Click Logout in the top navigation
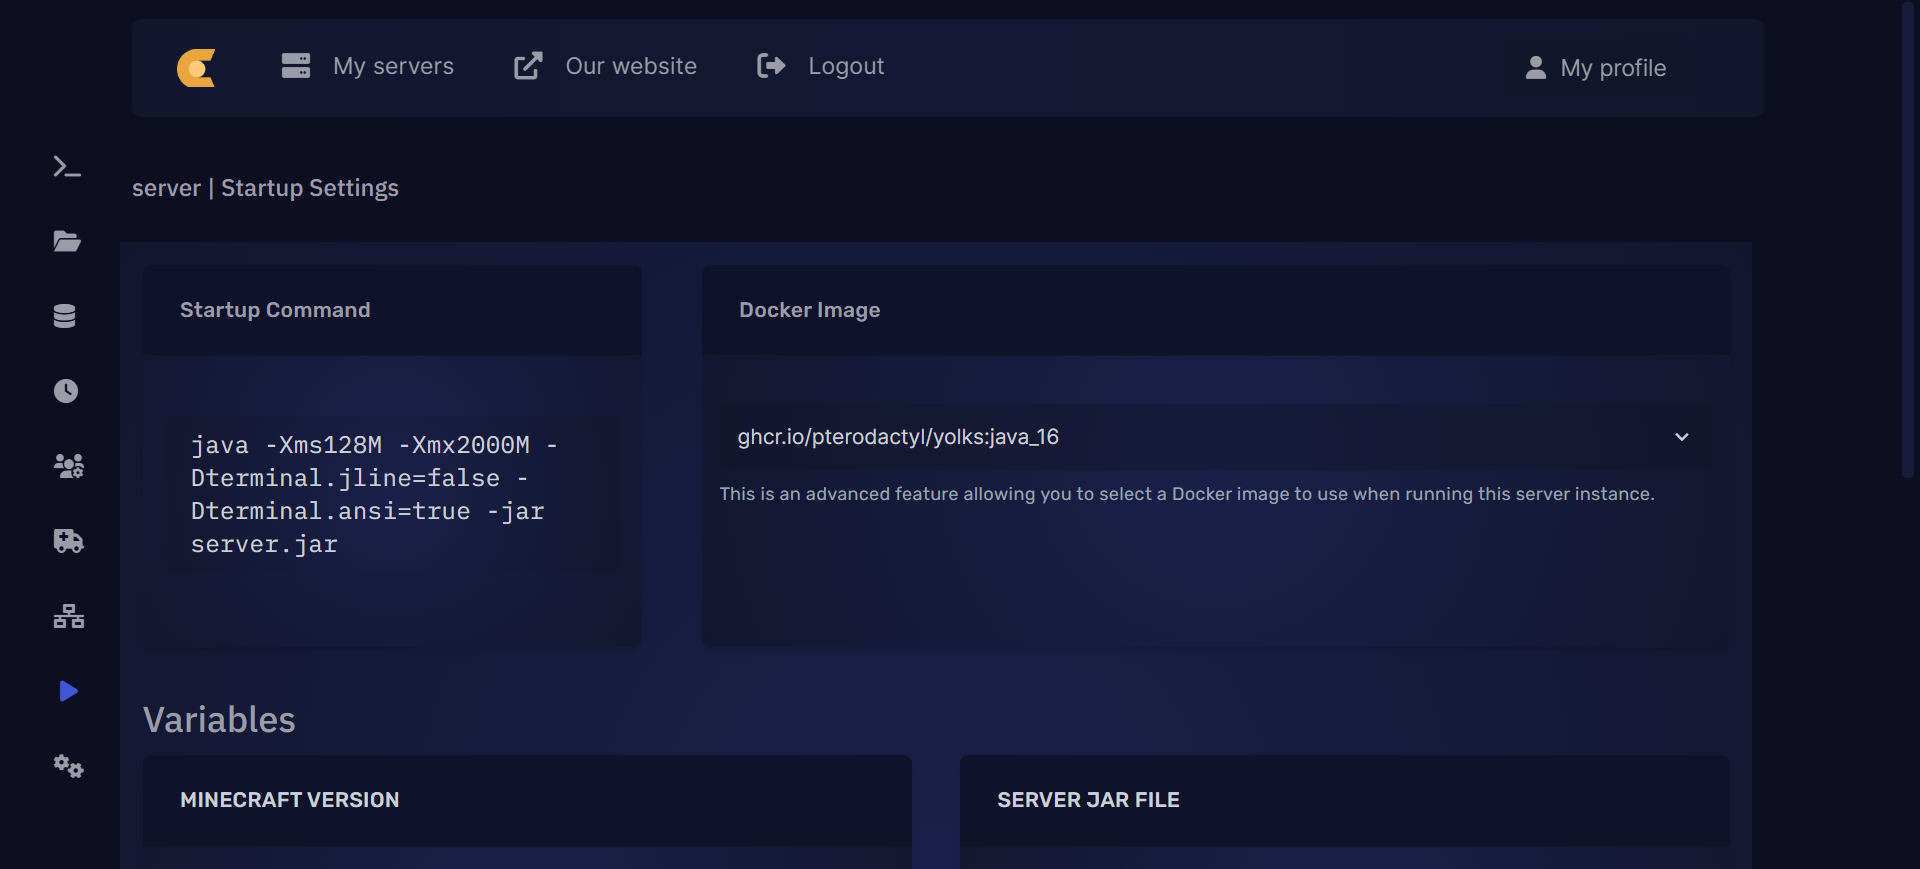Image resolution: width=1920 pixels, height=869 pixels. tap(821, 67)
